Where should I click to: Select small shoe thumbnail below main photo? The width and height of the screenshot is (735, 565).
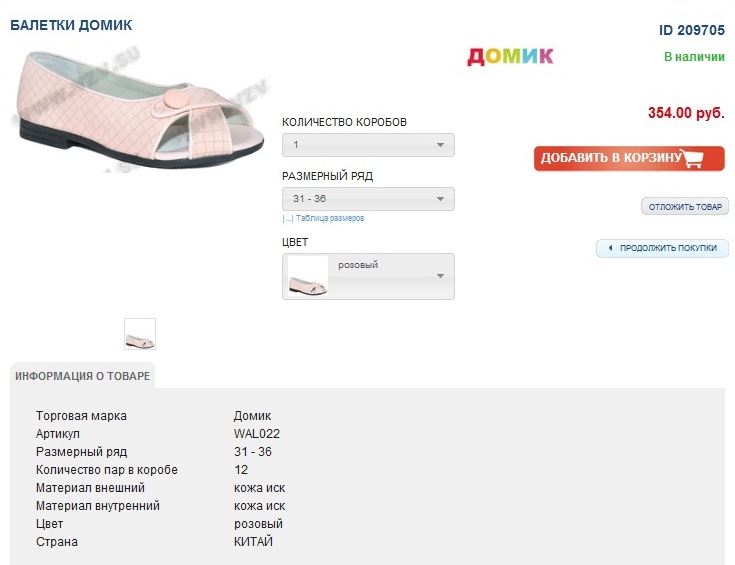click(x=140, y=334)
